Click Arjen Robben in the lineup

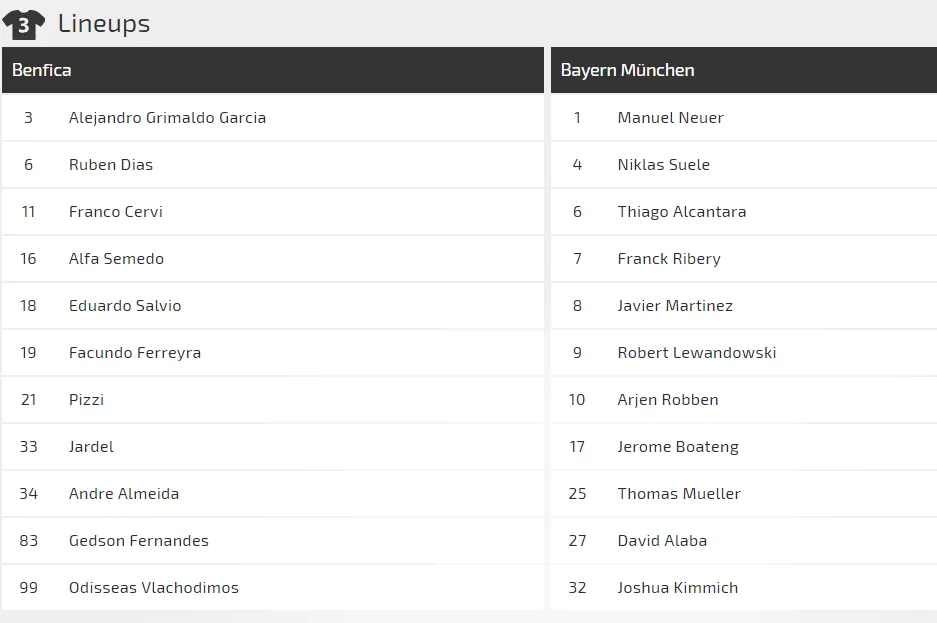pos(667,399)
